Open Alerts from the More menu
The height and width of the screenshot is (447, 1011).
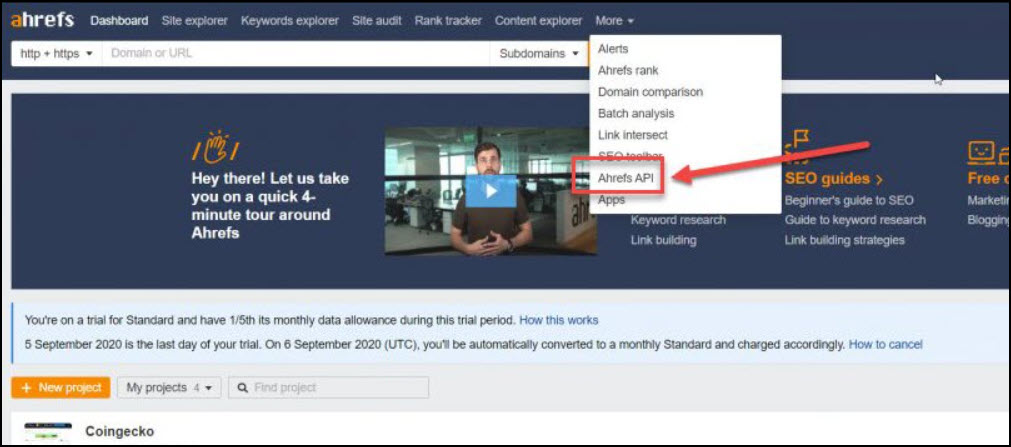pyautogui.click(x=613, y=49)
